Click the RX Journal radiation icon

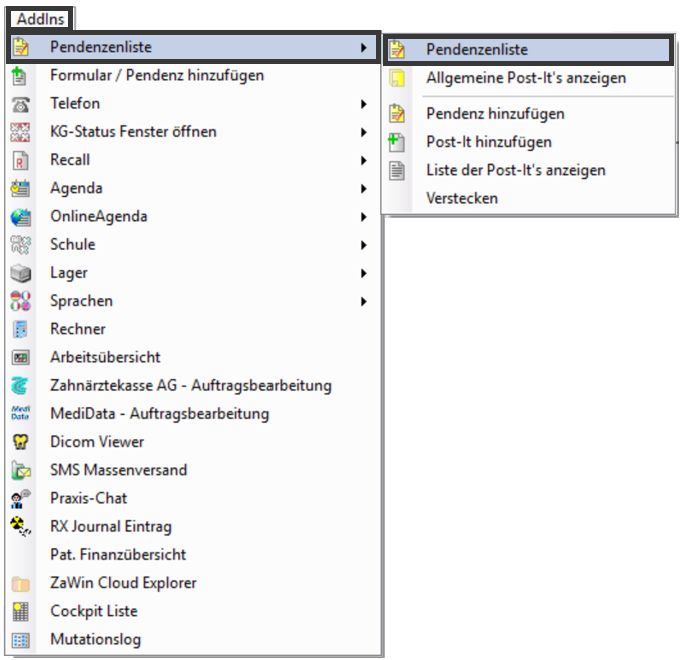pos(20,526)
